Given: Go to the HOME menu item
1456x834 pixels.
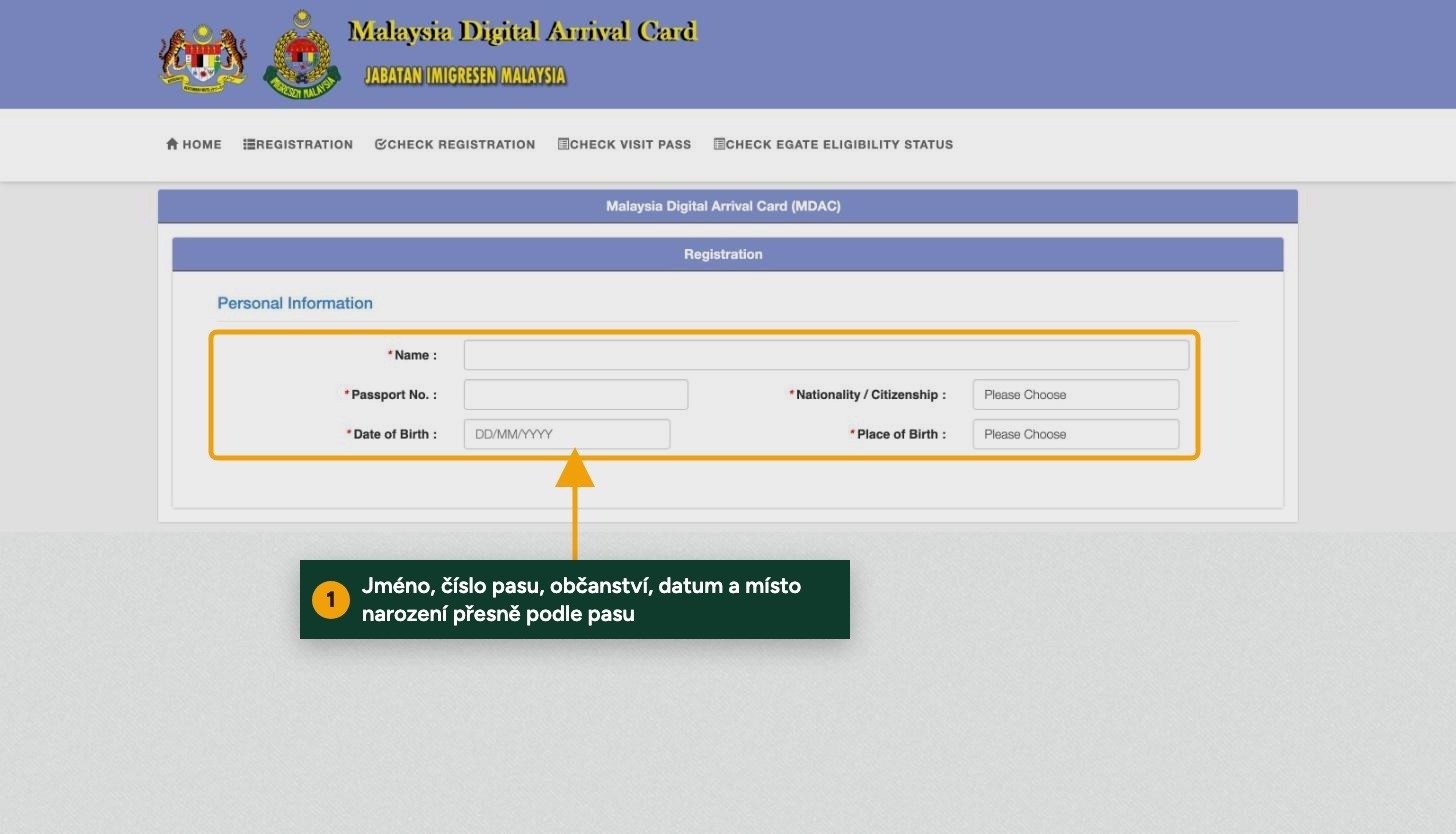Looking at the screenshot, I should [x=194, y=144].
